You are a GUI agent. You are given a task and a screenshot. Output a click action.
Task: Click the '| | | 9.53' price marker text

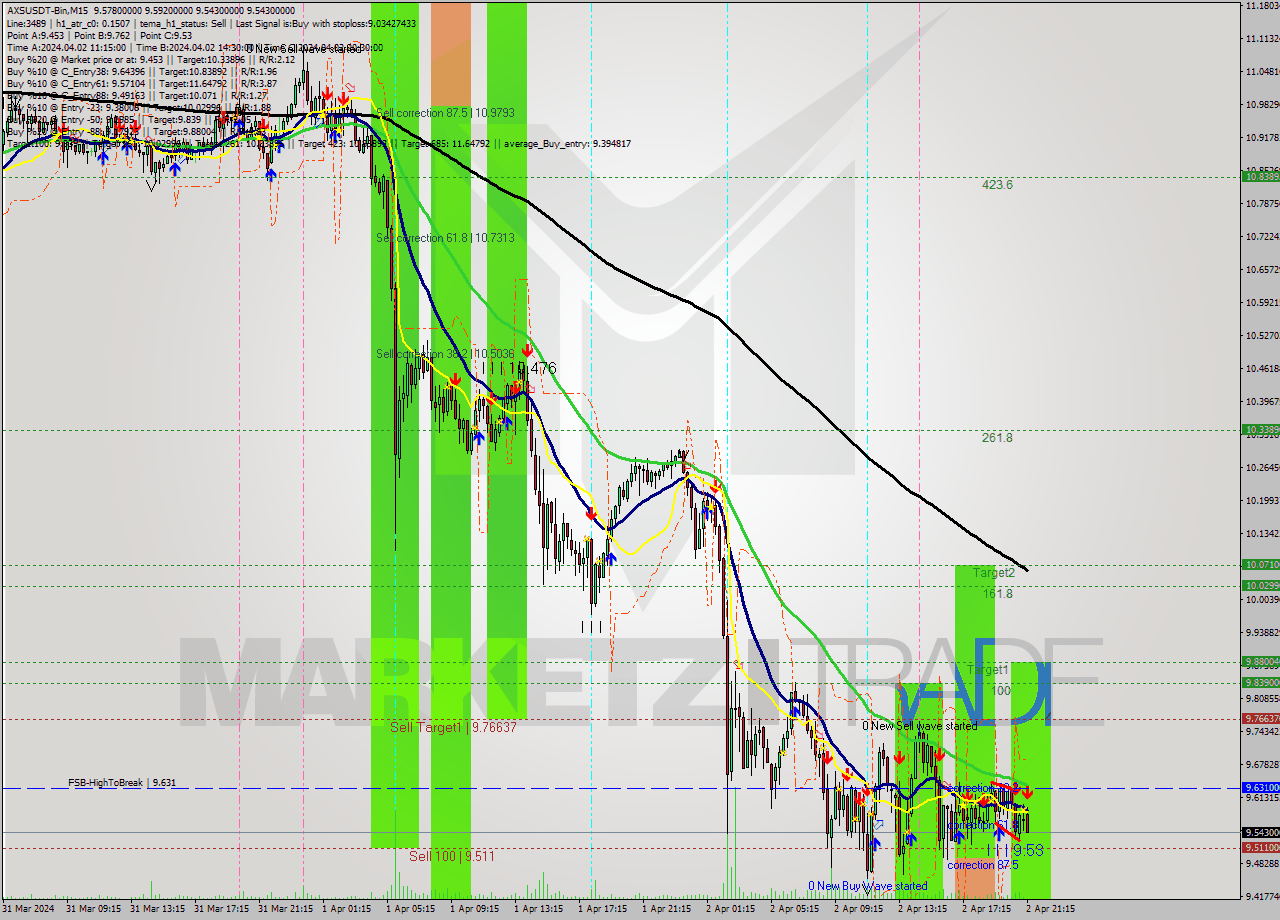[x=1015, y=850]
